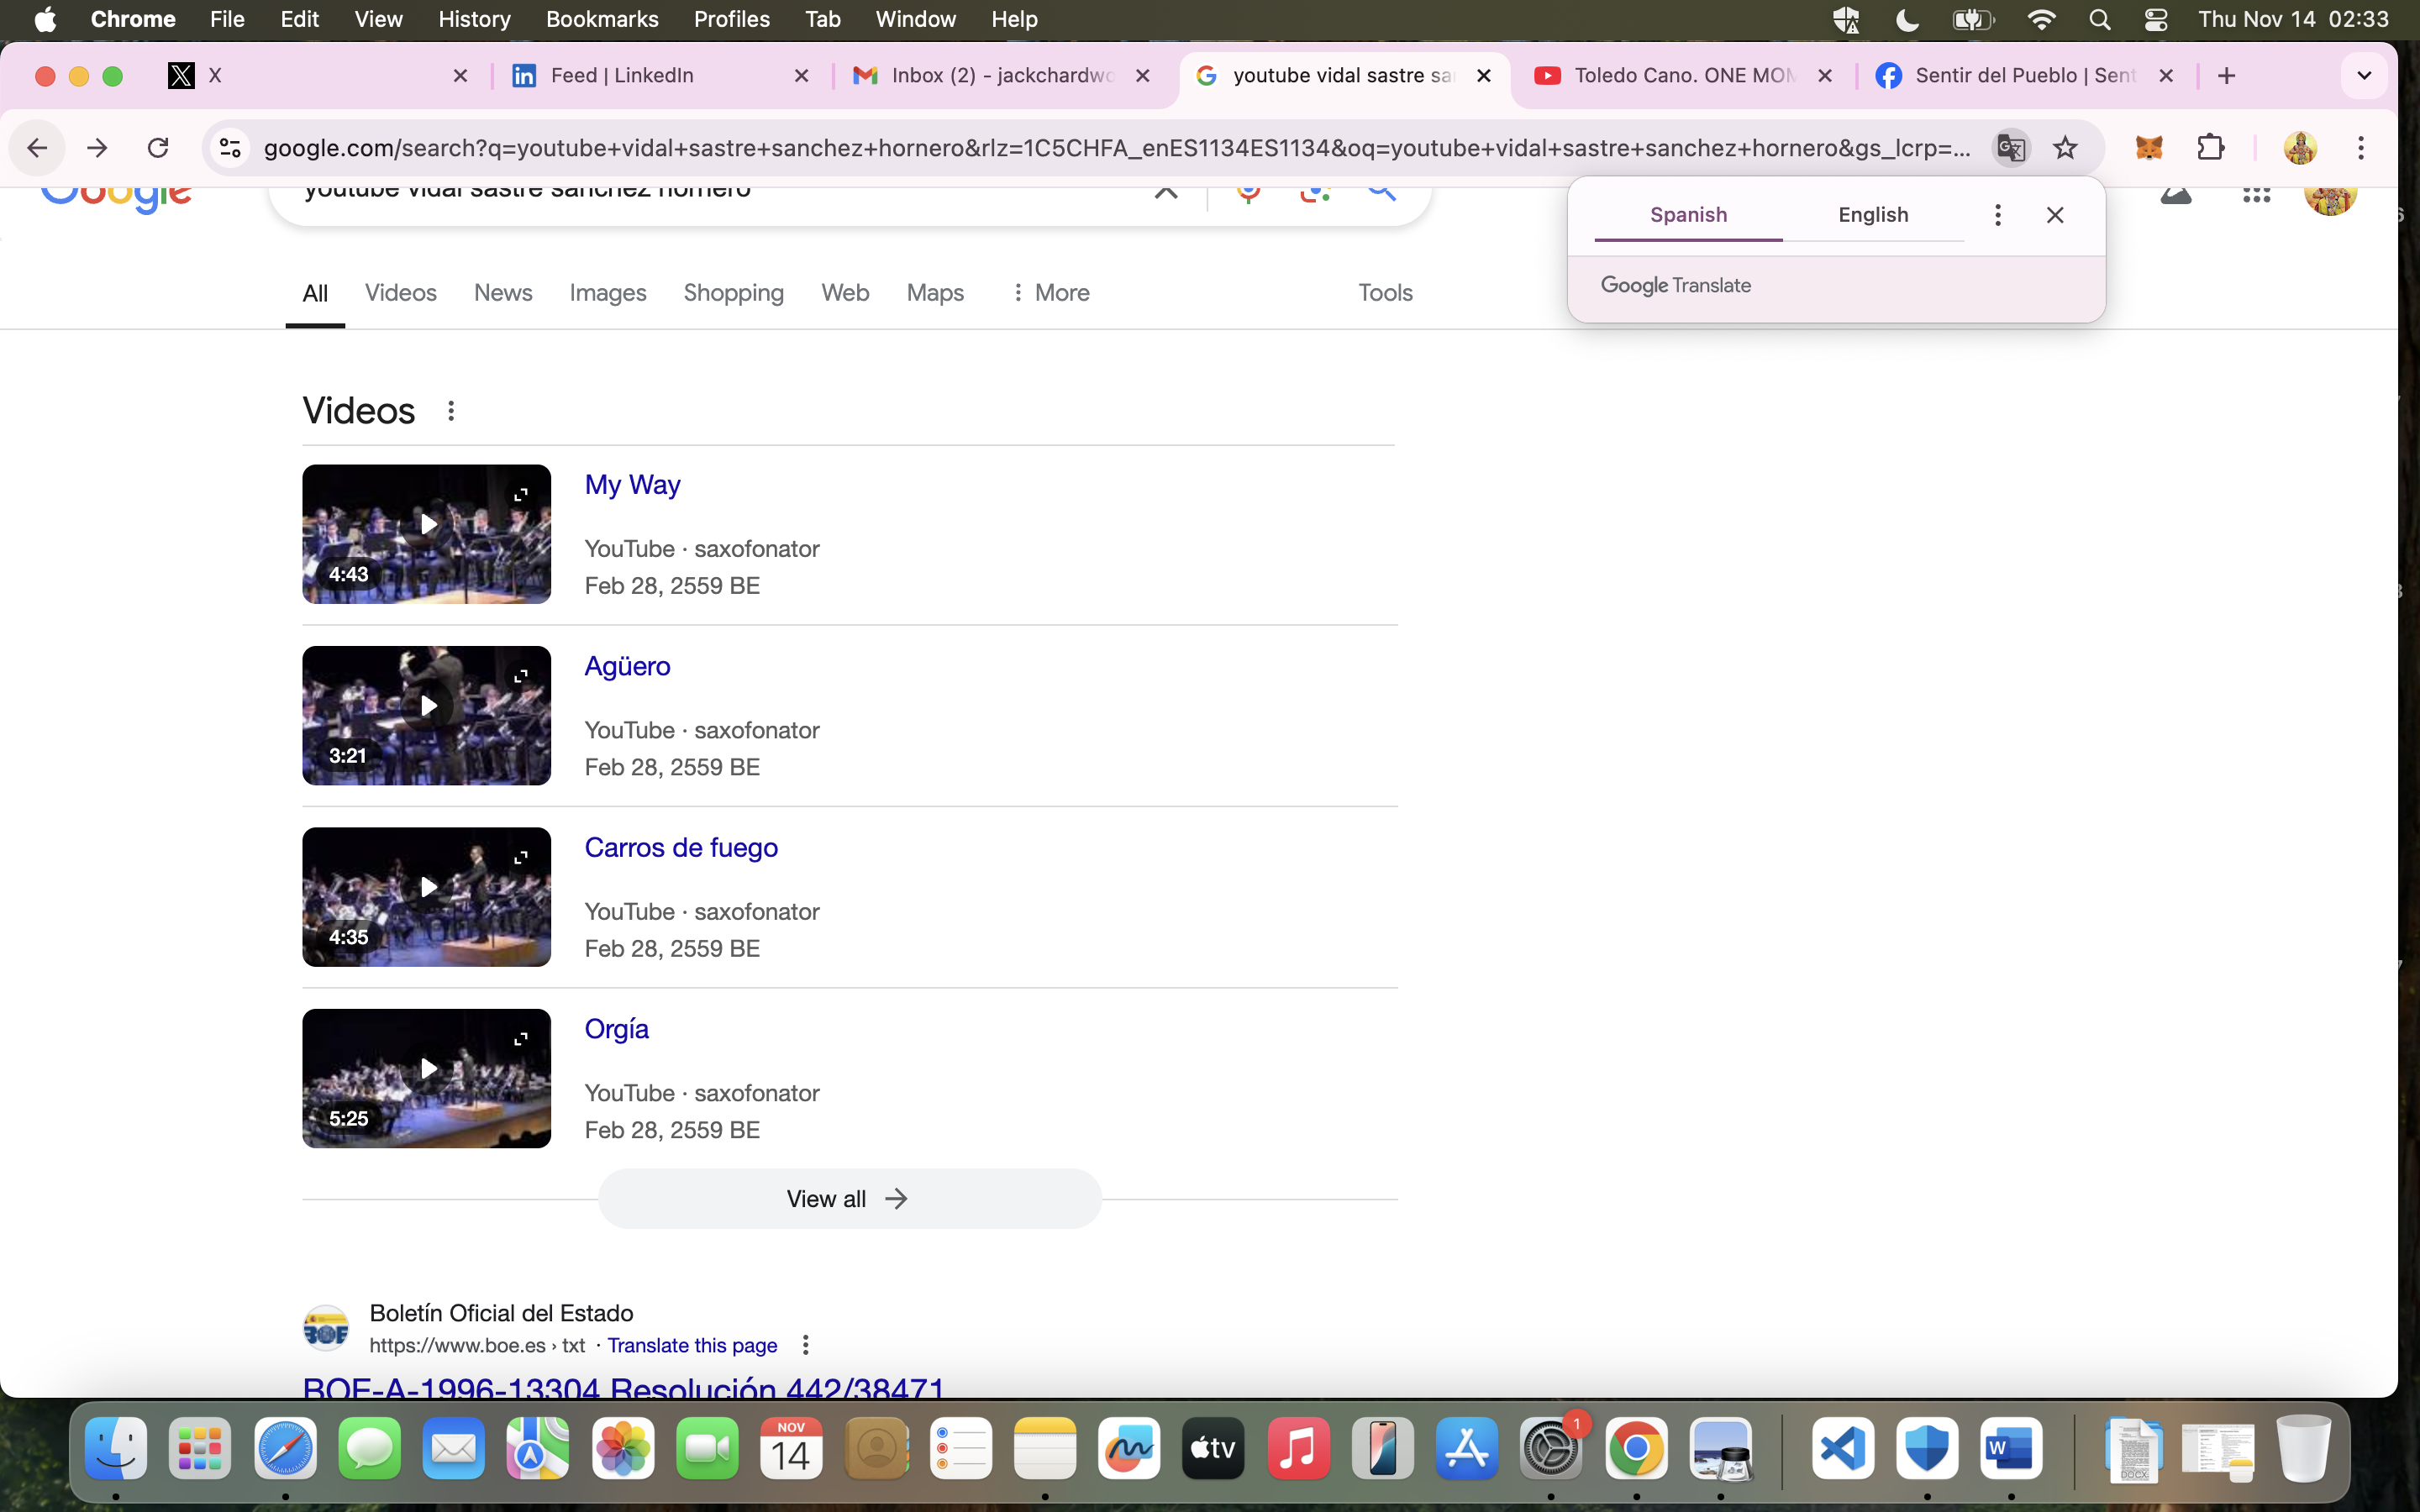Open the Carros de fuego video link

click(681, 848)
